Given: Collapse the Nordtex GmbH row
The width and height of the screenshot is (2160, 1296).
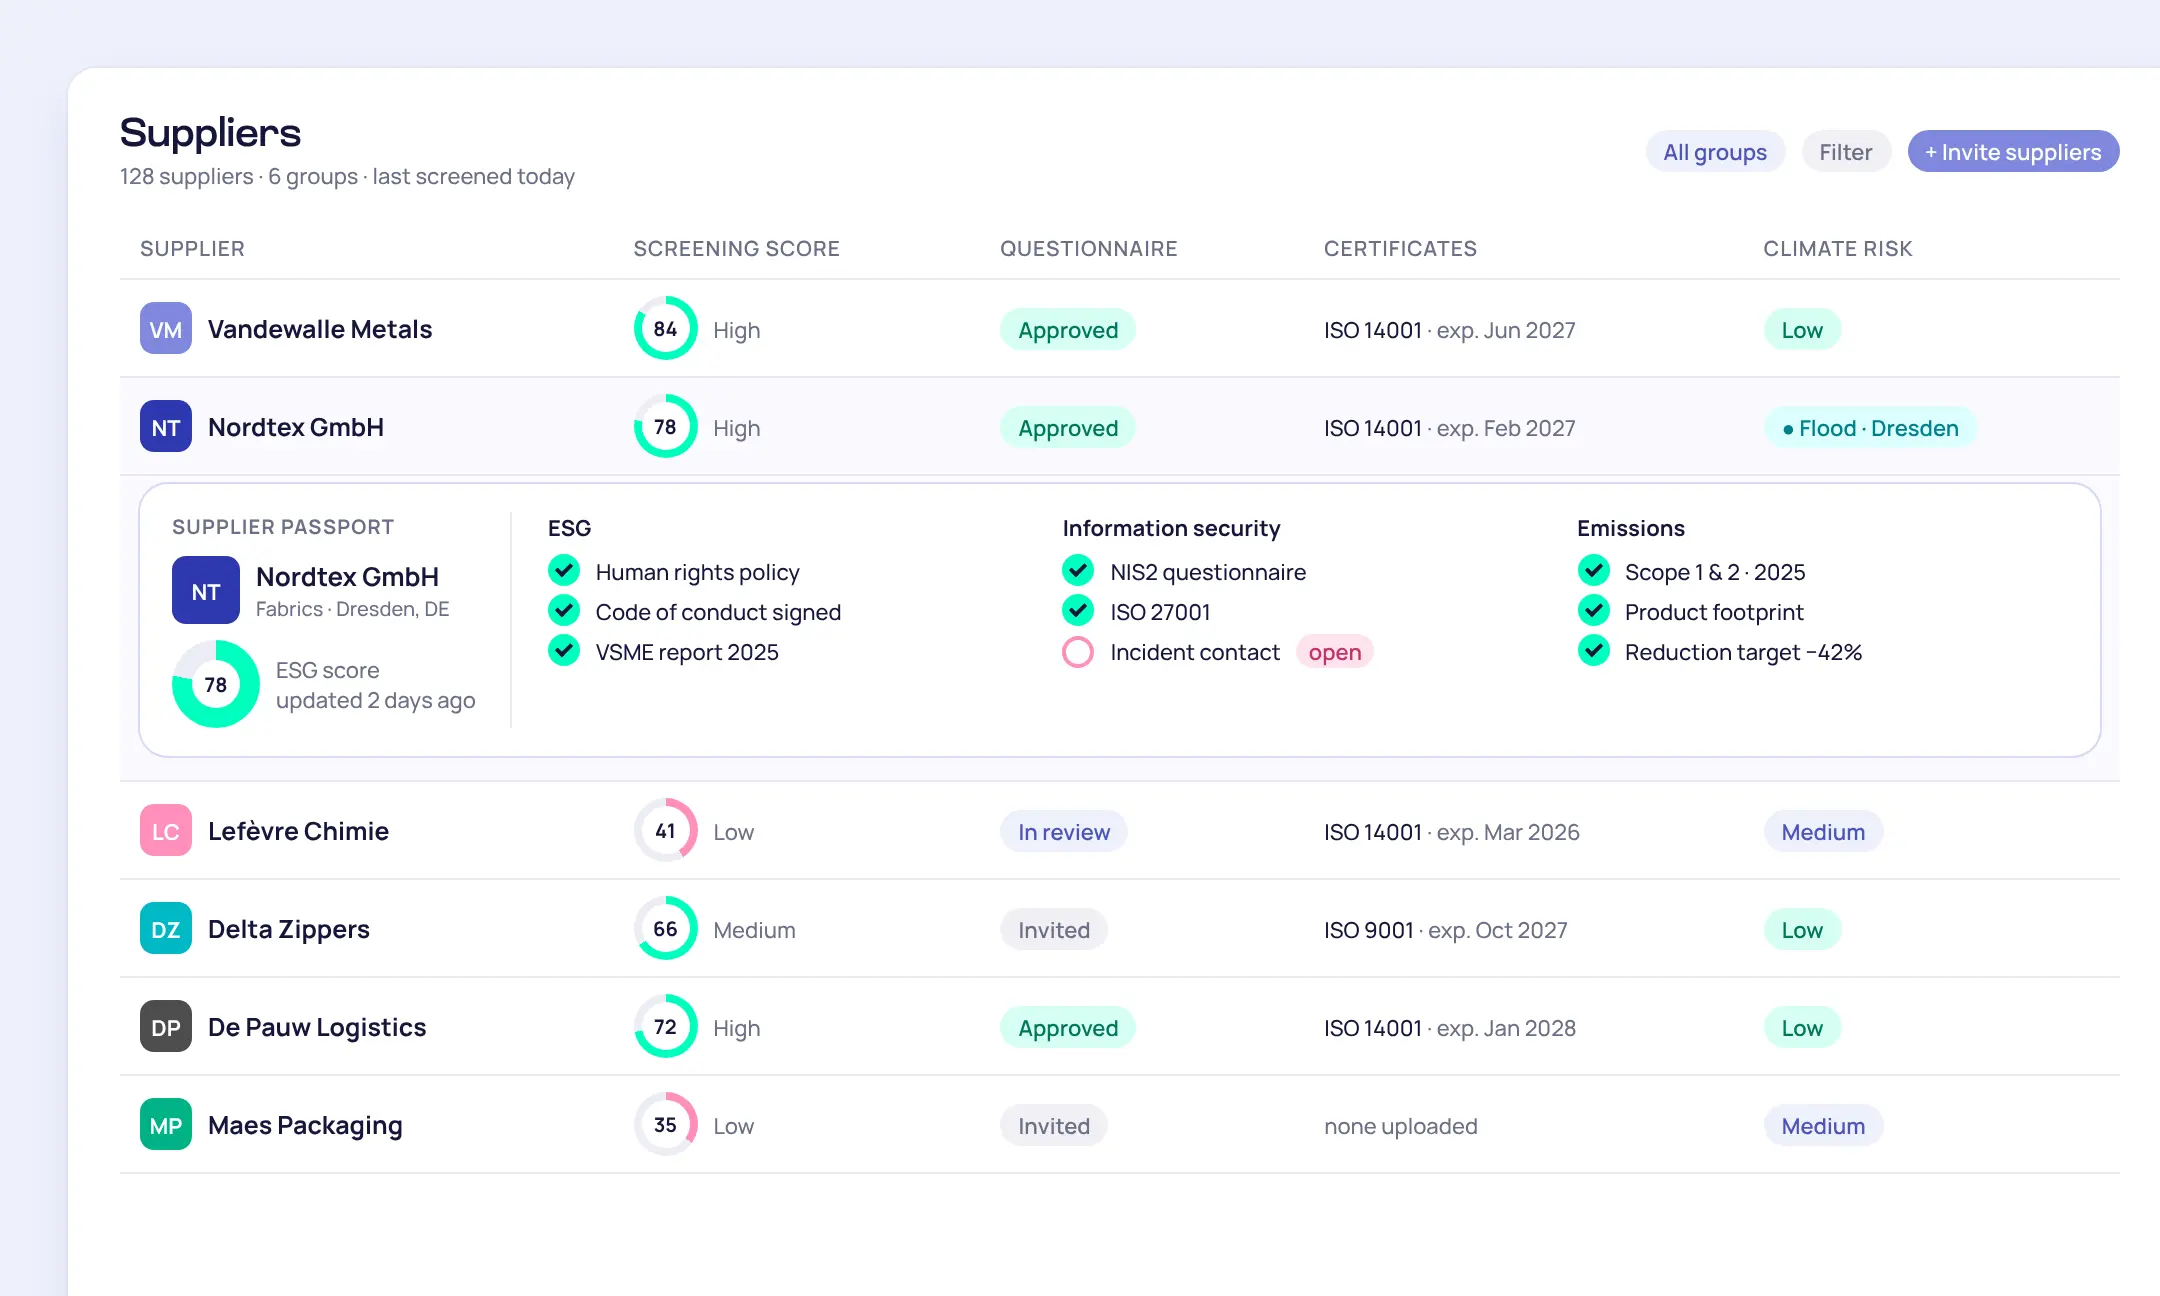Looking at the screenshot, I should (x=1120, y=427).
